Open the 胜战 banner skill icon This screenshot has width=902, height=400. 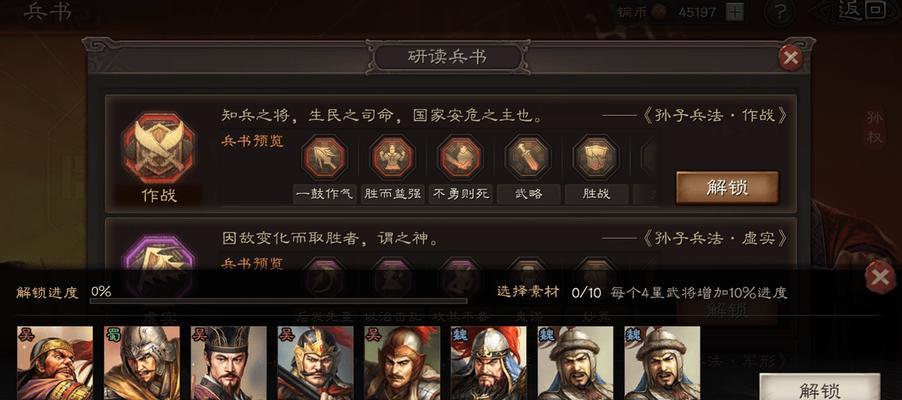tap(595, 157)
